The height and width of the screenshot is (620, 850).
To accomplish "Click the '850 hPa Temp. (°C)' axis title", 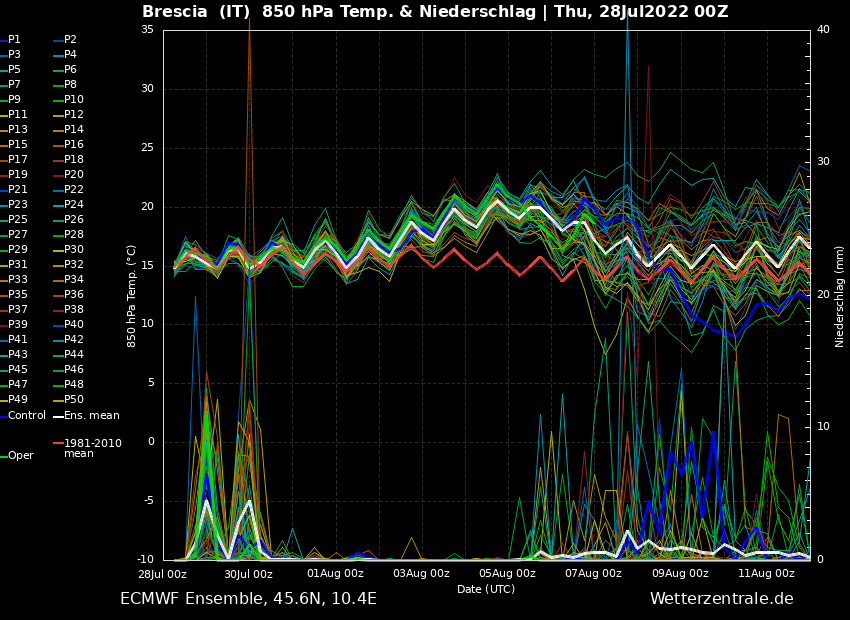I will [131, 296].
